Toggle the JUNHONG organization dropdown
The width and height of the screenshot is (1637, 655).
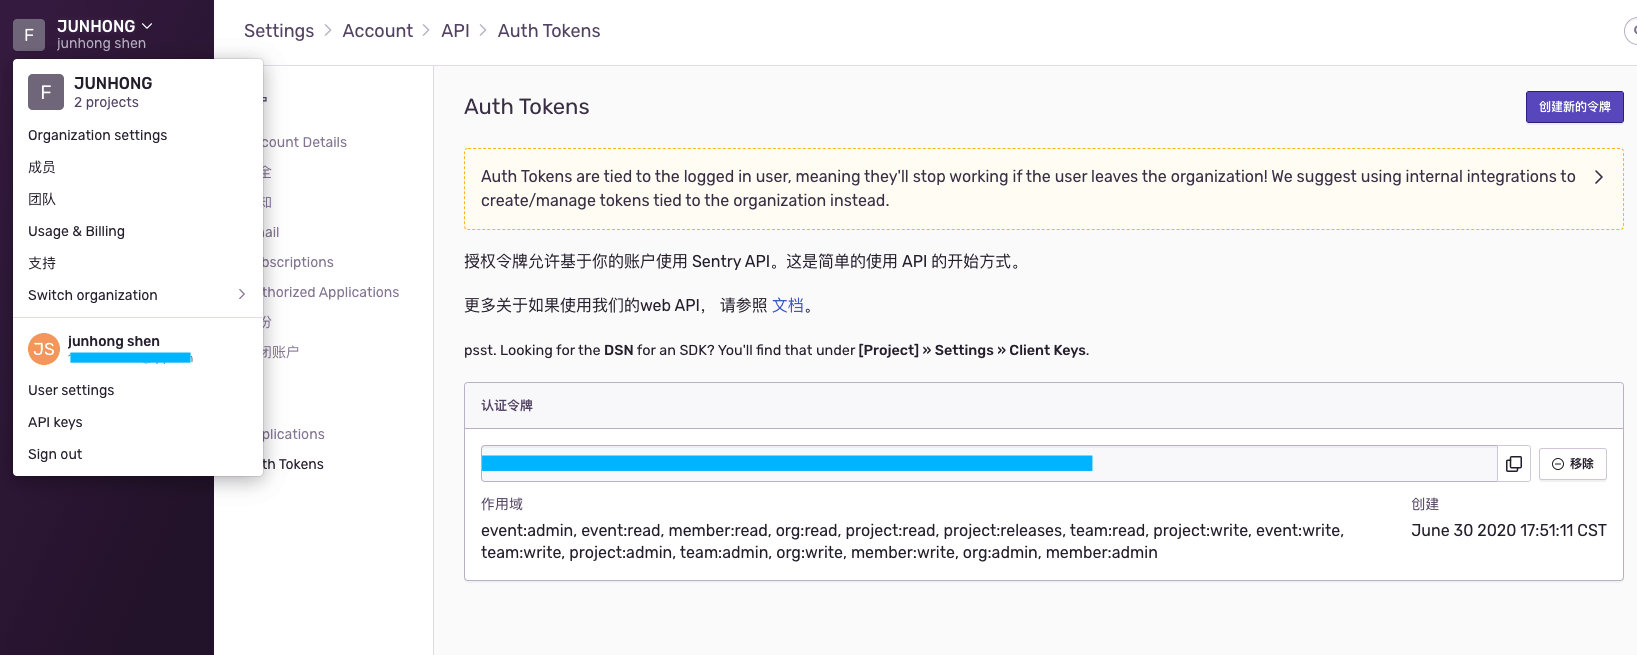(105, 26)
